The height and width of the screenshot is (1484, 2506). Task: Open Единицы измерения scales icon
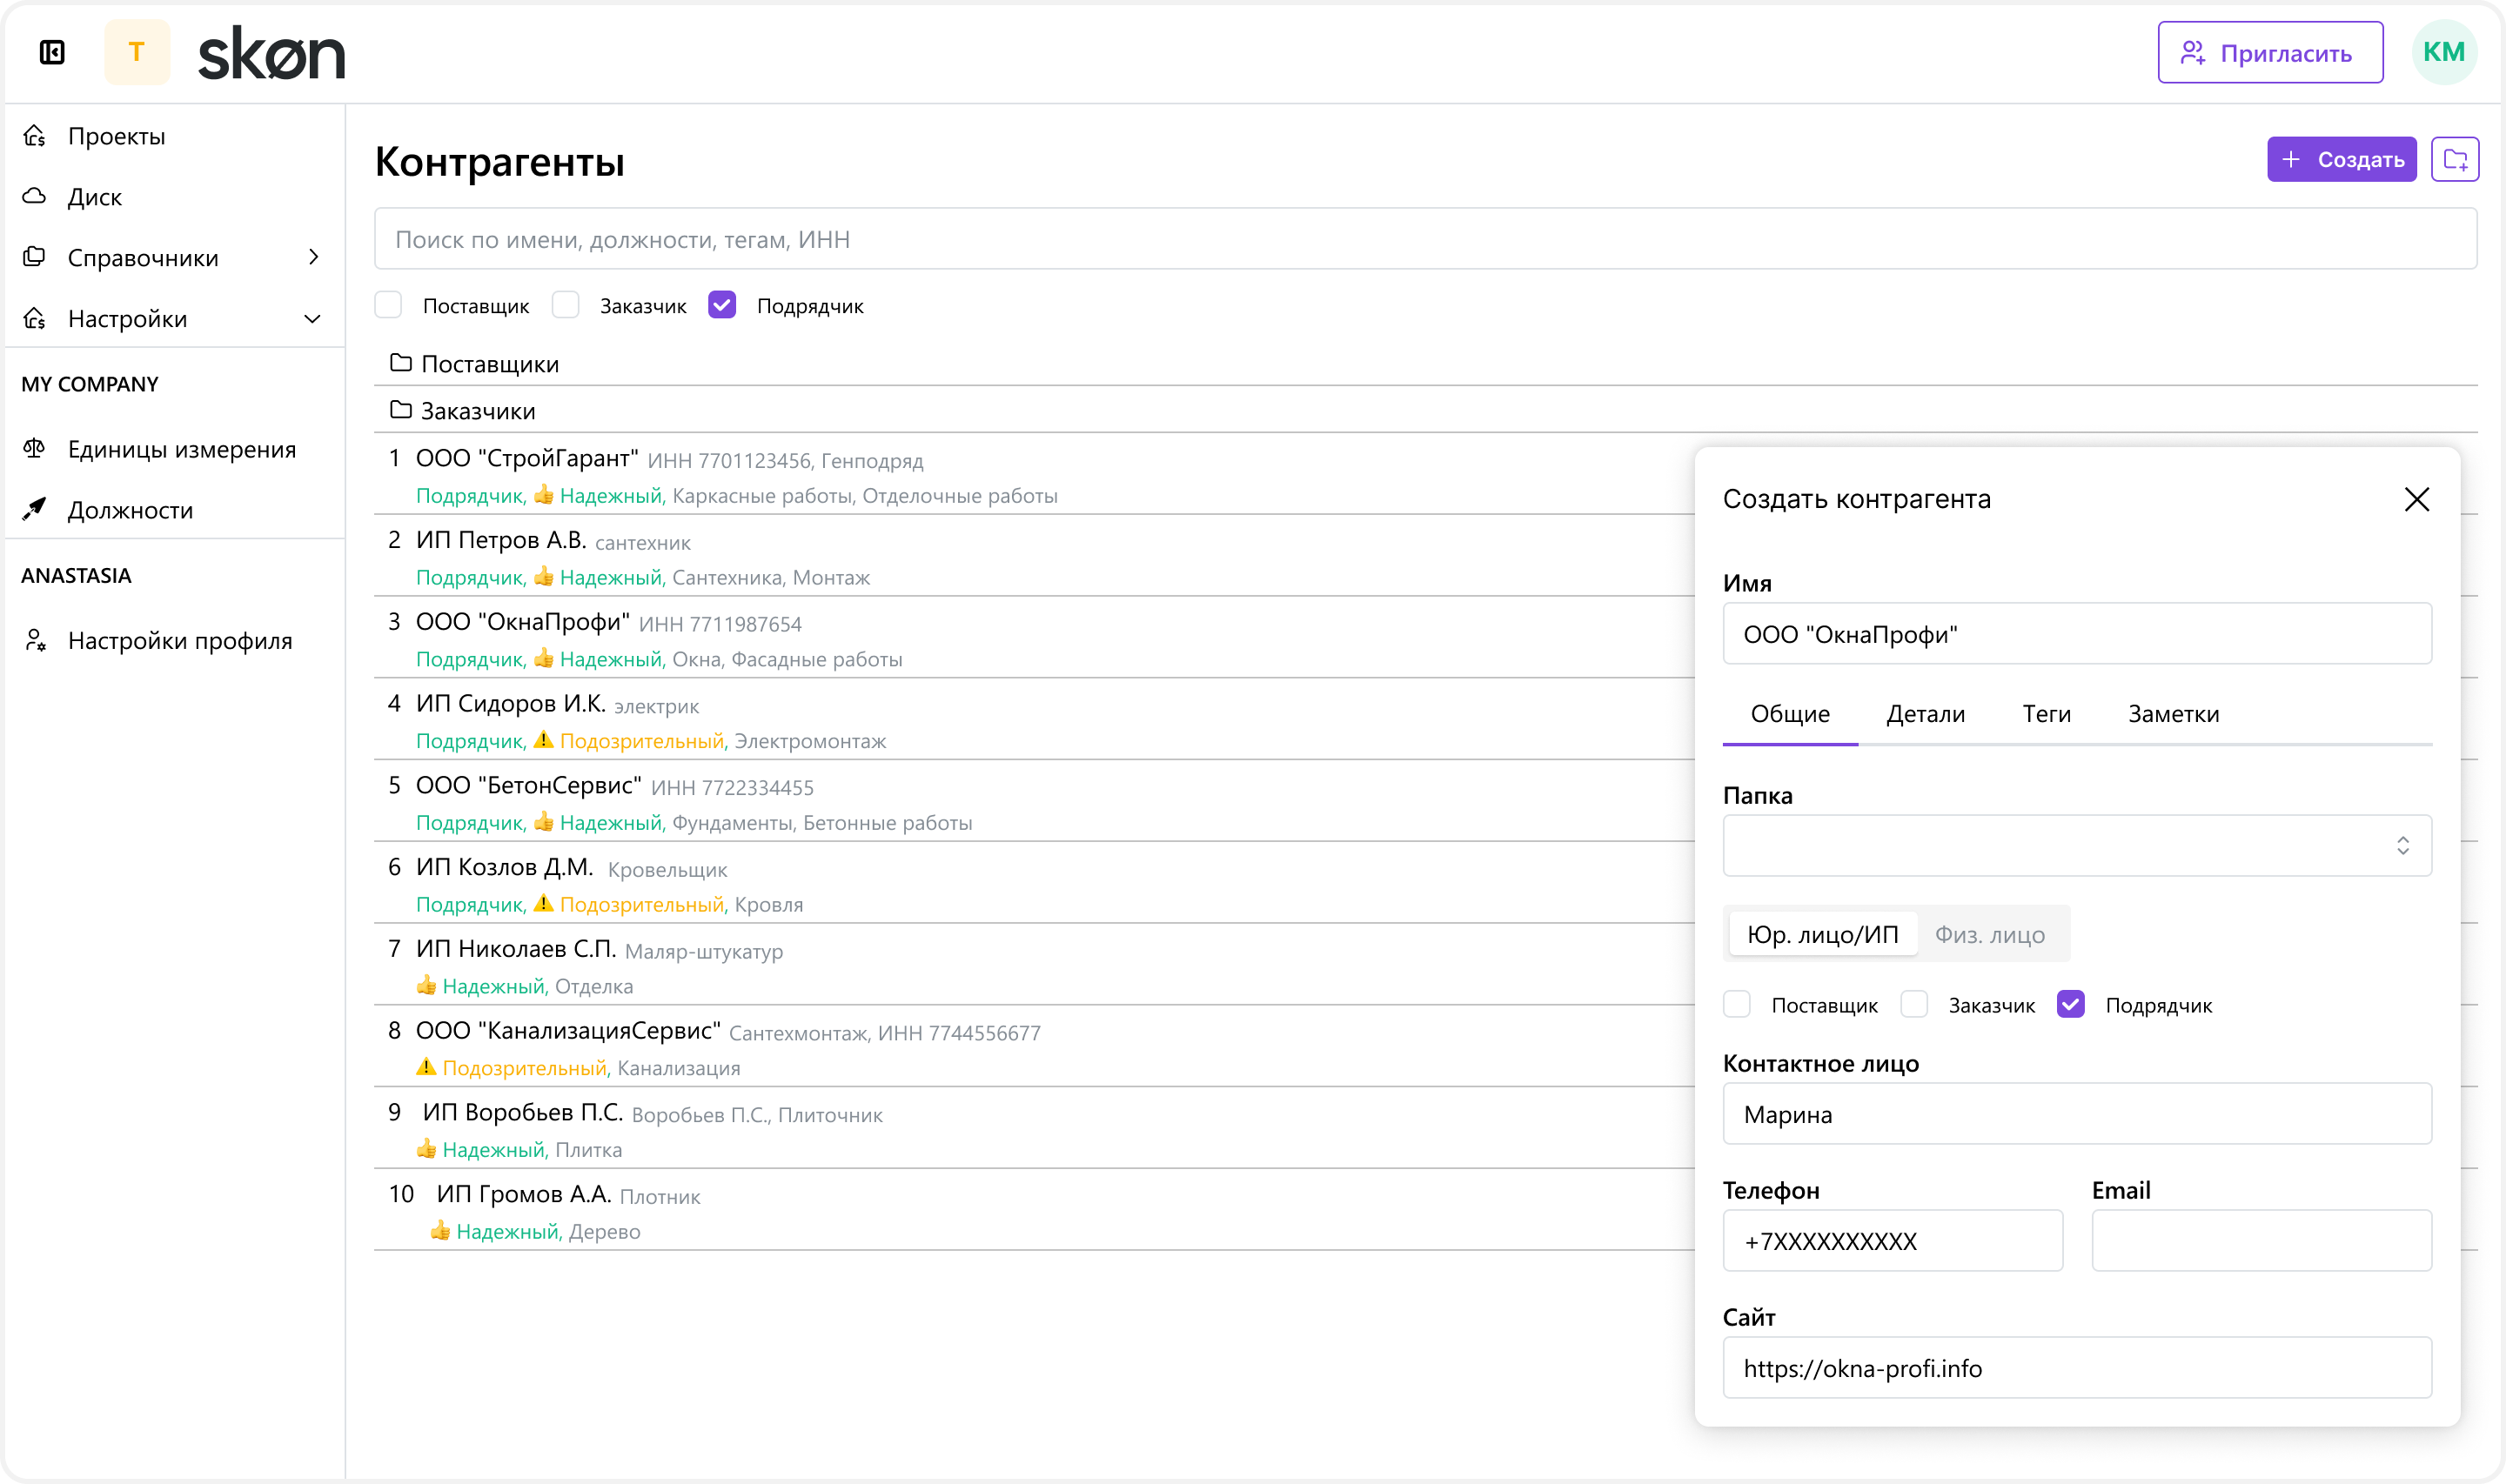35,449
